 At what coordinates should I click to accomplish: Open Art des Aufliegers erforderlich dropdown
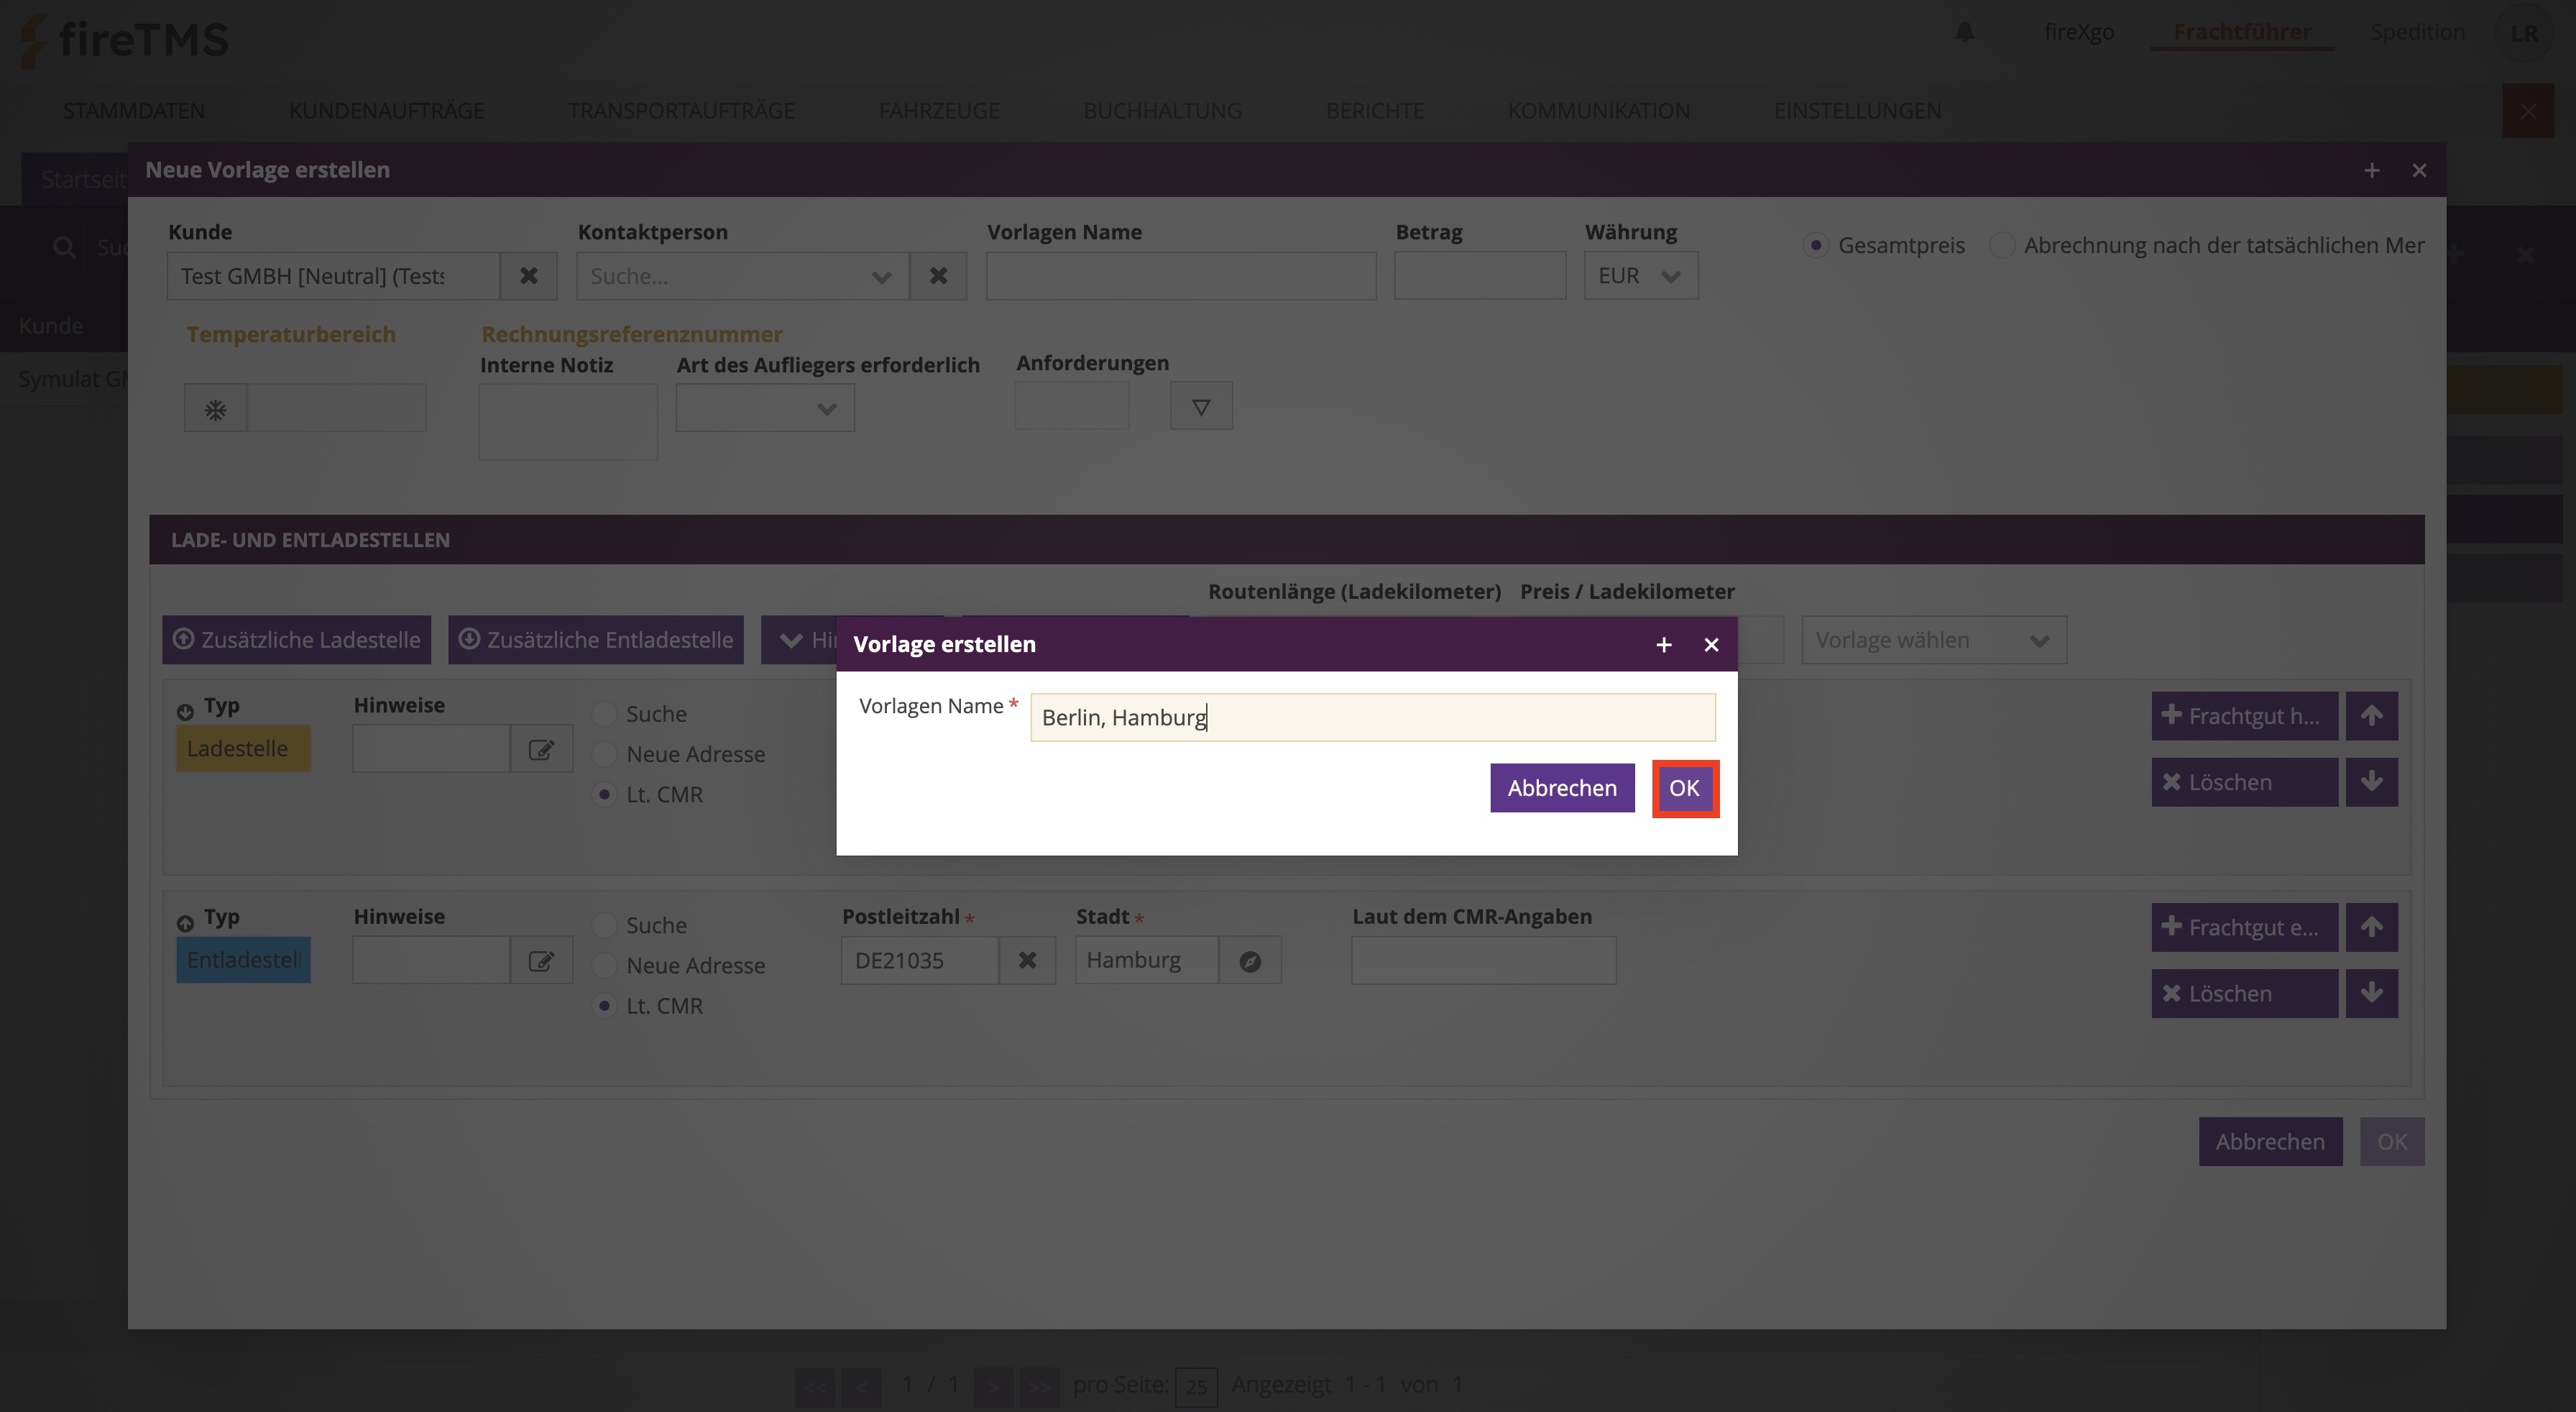pyautogui.click(x=765, y=408)
